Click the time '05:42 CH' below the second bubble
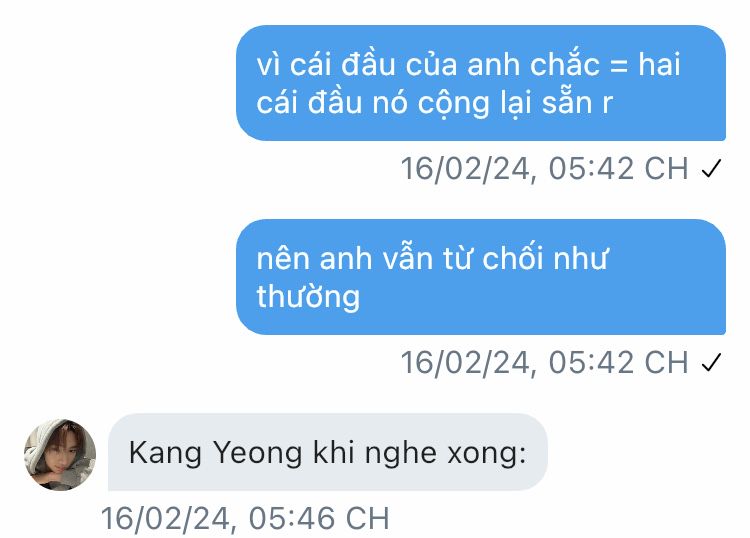The width and height of the screenshot is (750, 538). [618, 362]
